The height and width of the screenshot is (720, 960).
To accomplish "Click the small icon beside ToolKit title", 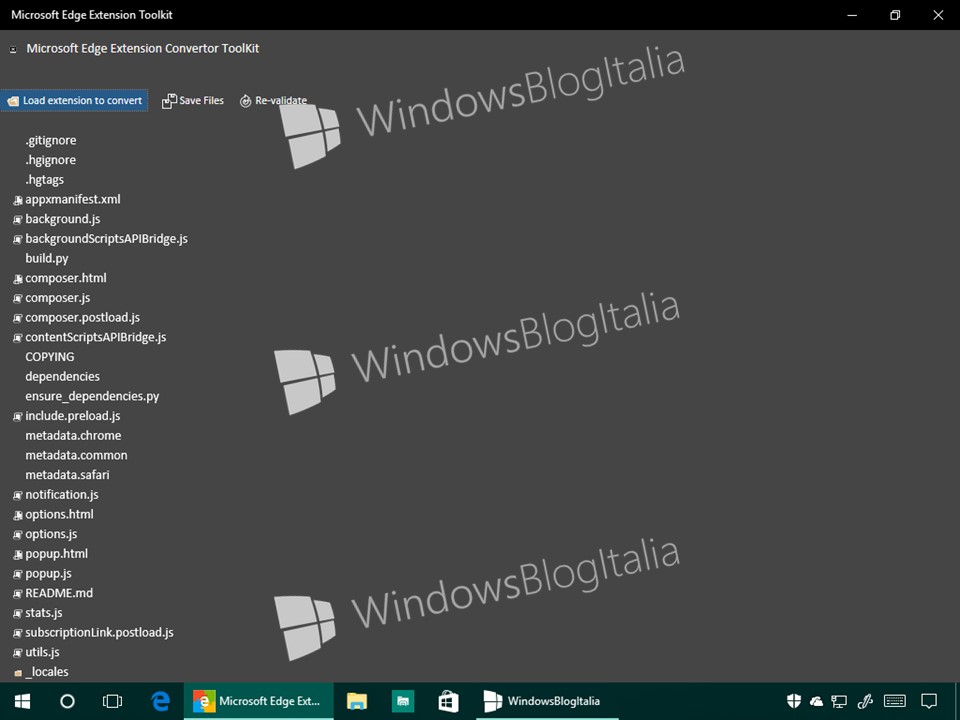I will (13, 50).
